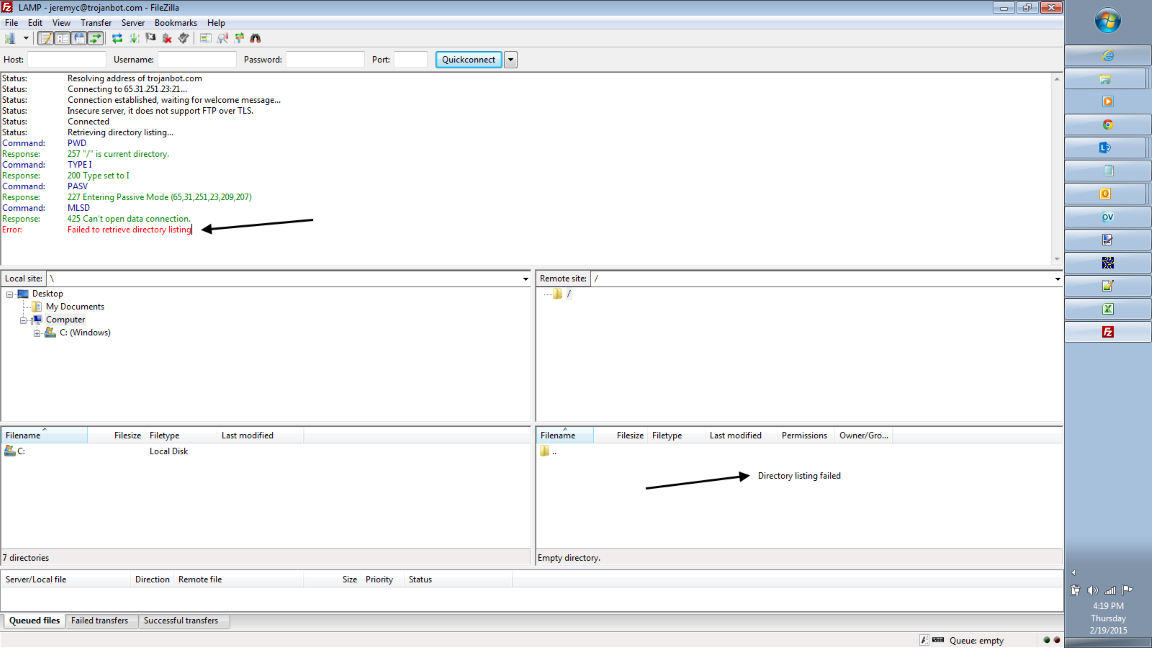Screen dimensions: 1152x648
Task: Select the C: (Windows) drive in tree
Action: pos(85,333)
